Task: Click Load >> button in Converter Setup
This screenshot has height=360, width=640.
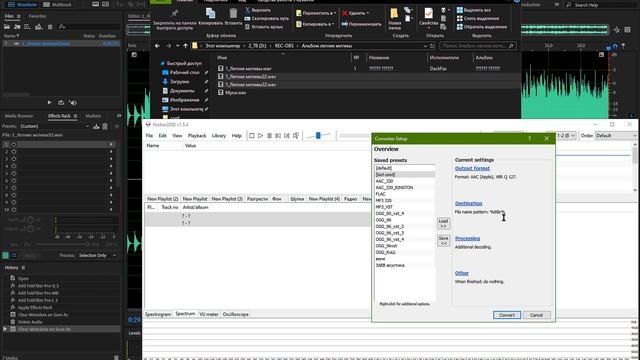Action: point(443,223)
